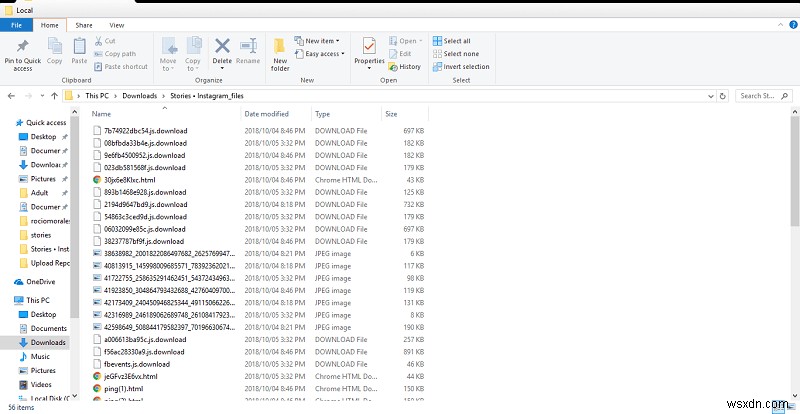
Task: Expand Delete options dropdown arrow
Action: (222, 68)
